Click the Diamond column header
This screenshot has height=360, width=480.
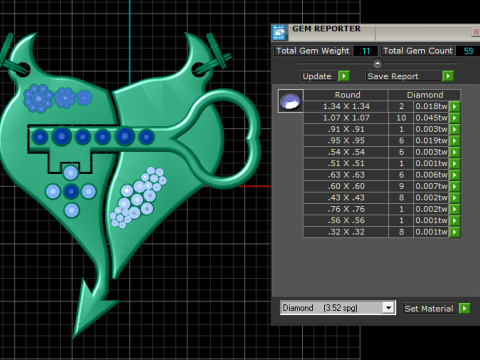coord(425,95)
